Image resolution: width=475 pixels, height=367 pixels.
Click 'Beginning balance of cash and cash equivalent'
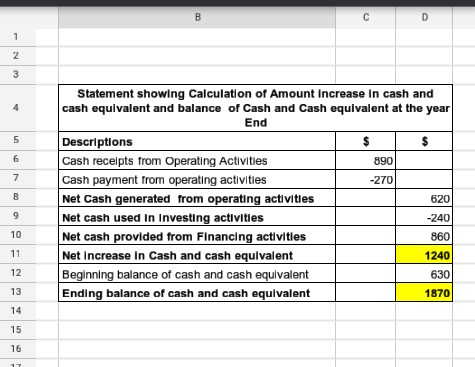click(x=197, y=274)
